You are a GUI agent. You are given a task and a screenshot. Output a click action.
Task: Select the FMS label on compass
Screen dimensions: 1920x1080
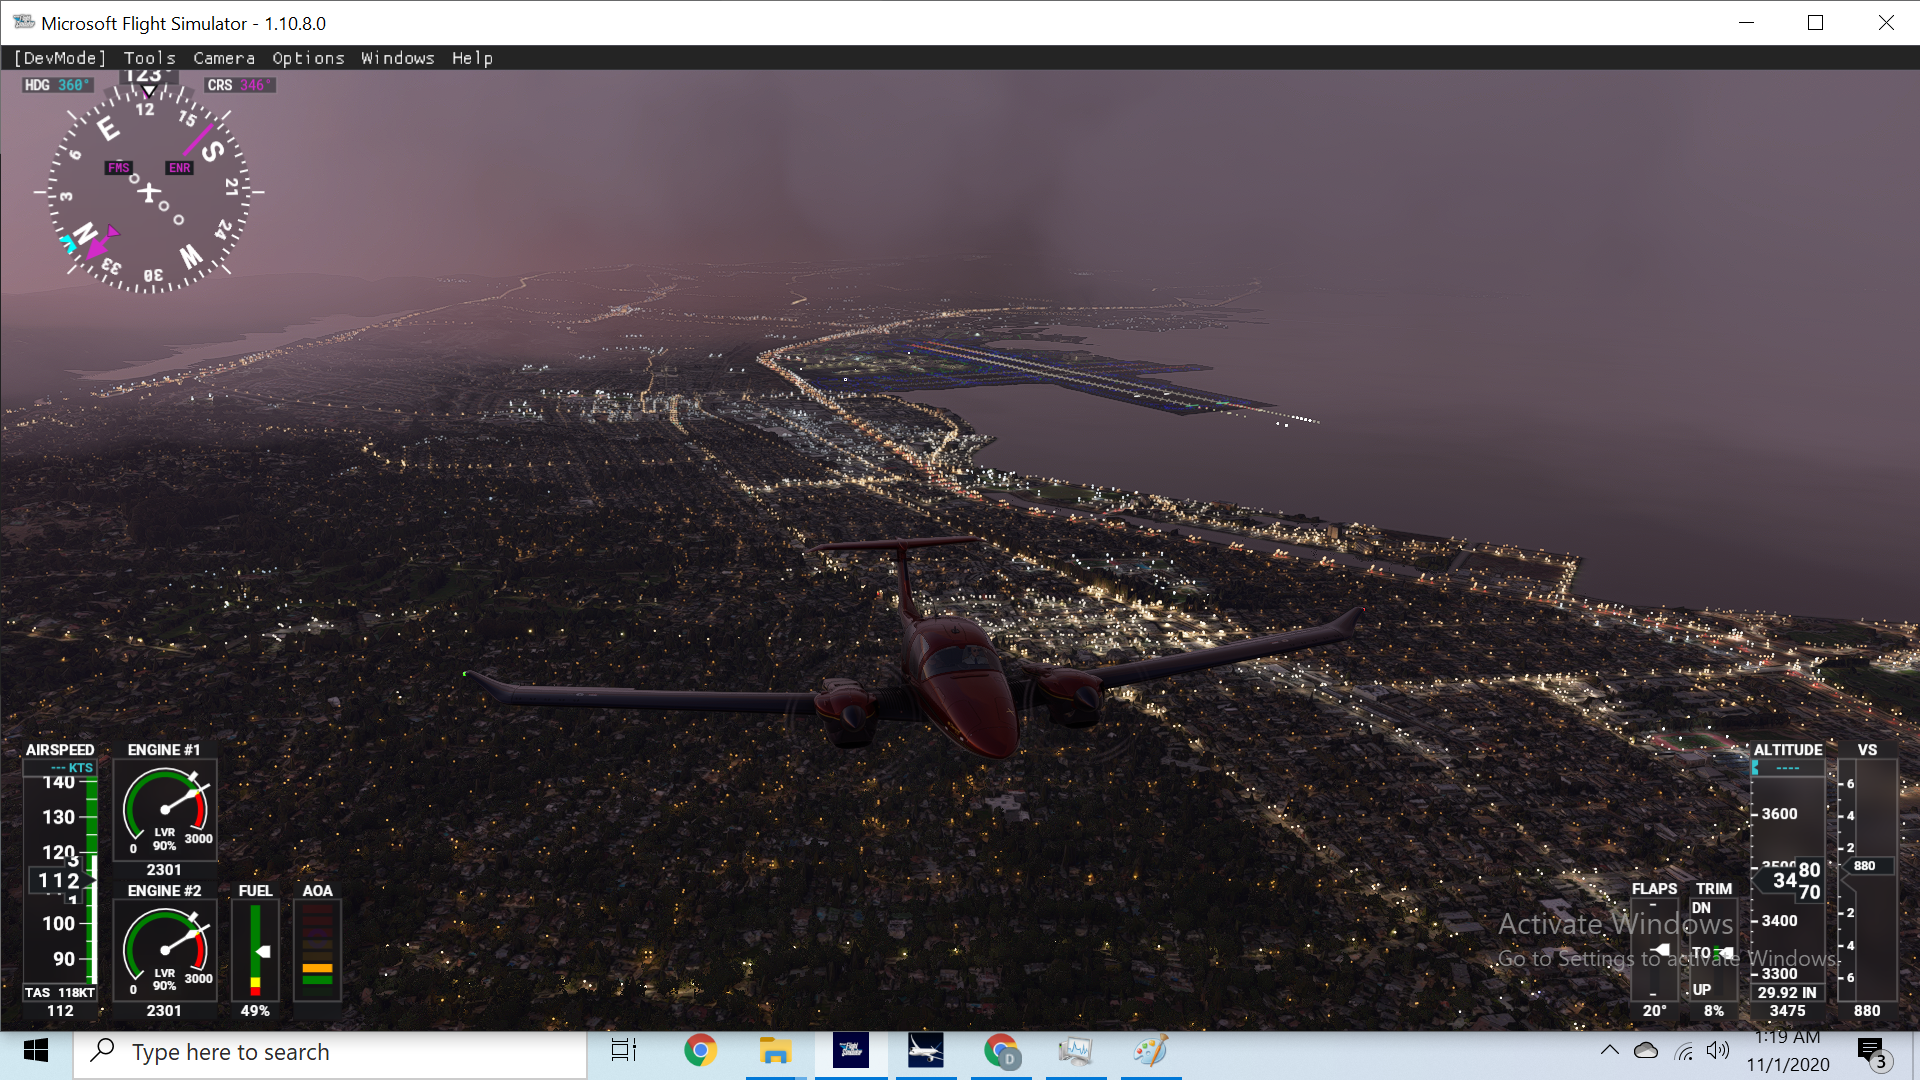(x=118, y=167)
